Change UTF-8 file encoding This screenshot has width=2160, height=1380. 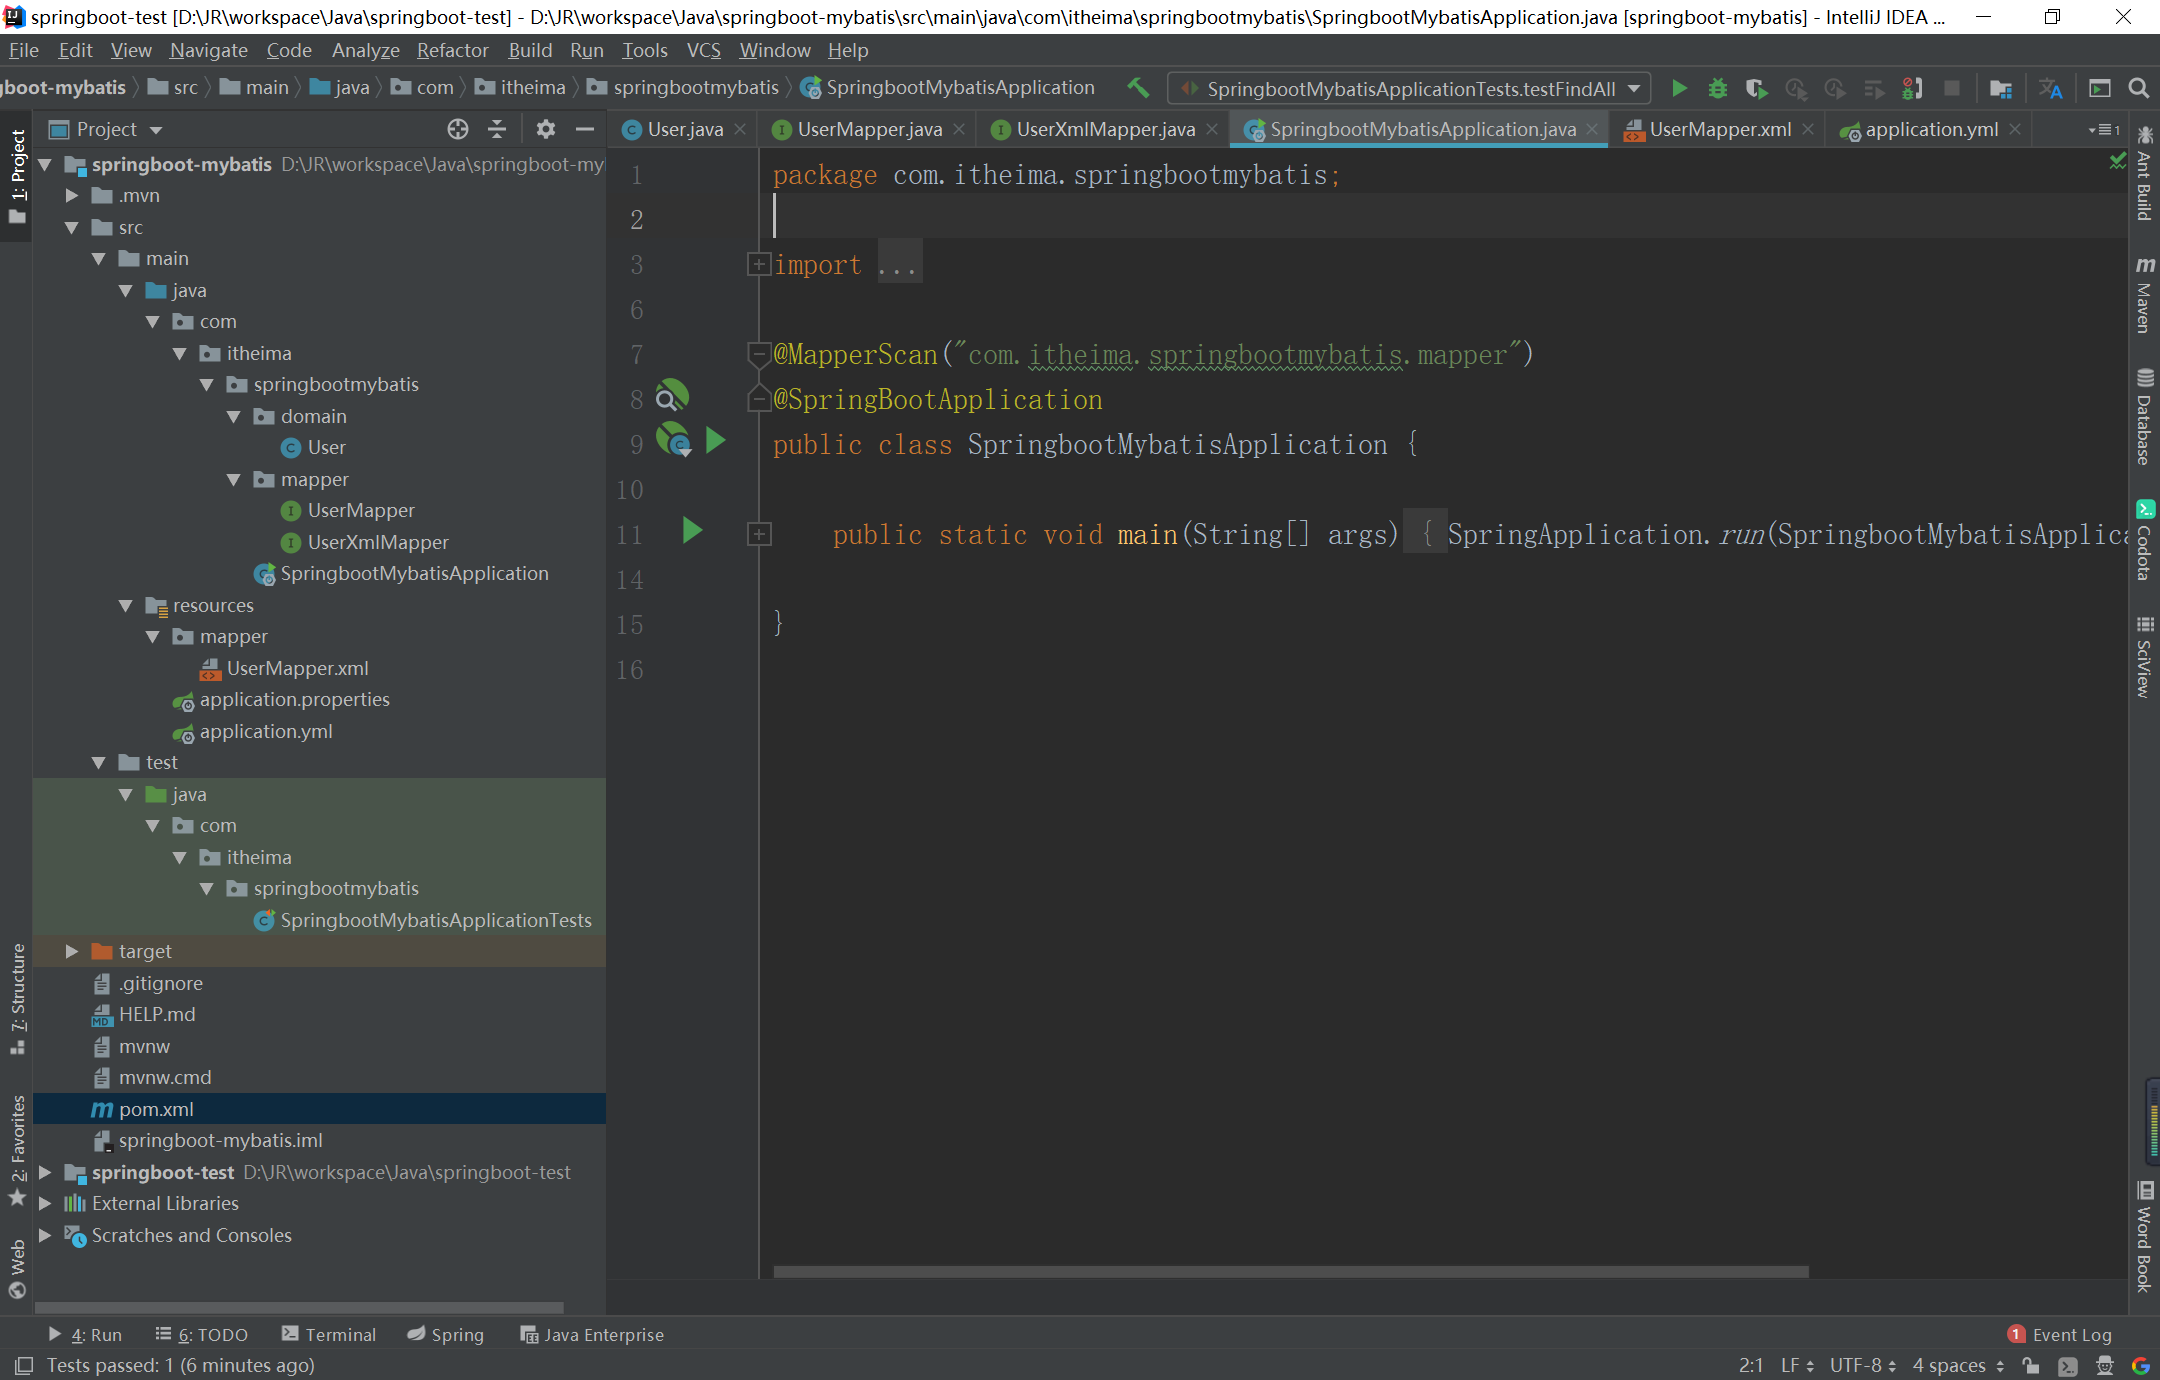(1862, 1365)
